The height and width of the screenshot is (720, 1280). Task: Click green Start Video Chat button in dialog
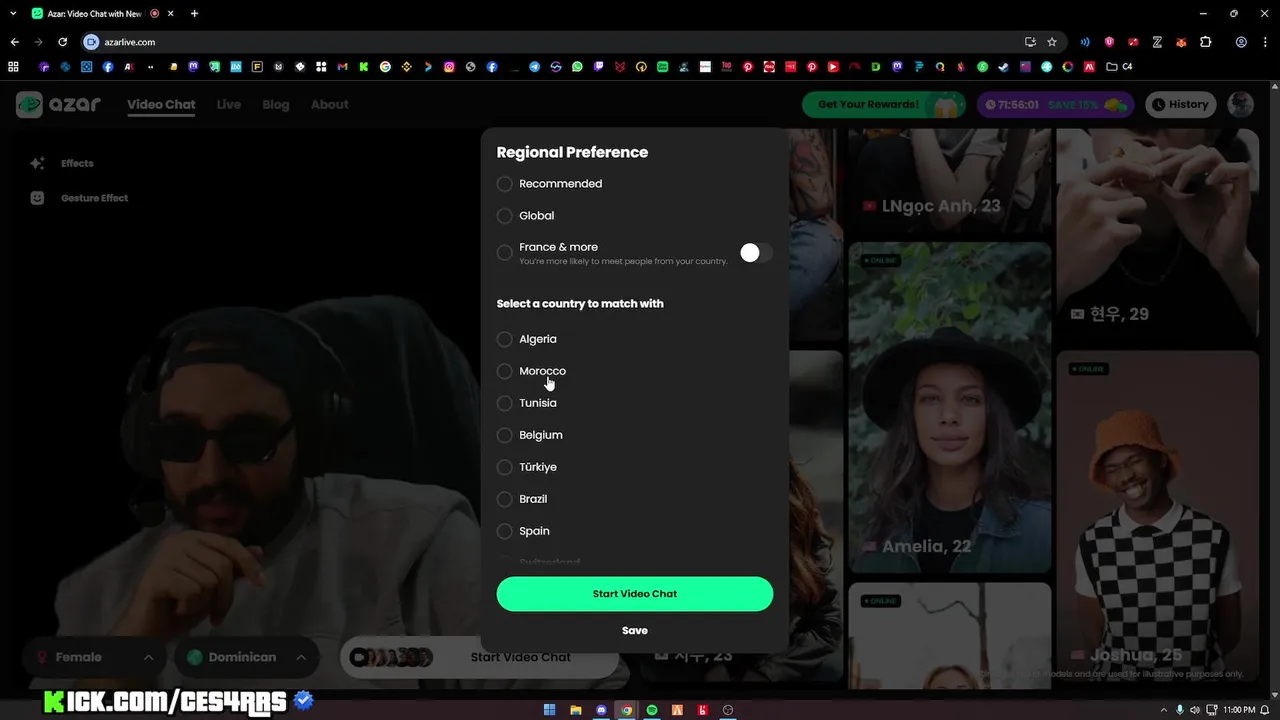(635, 594)
